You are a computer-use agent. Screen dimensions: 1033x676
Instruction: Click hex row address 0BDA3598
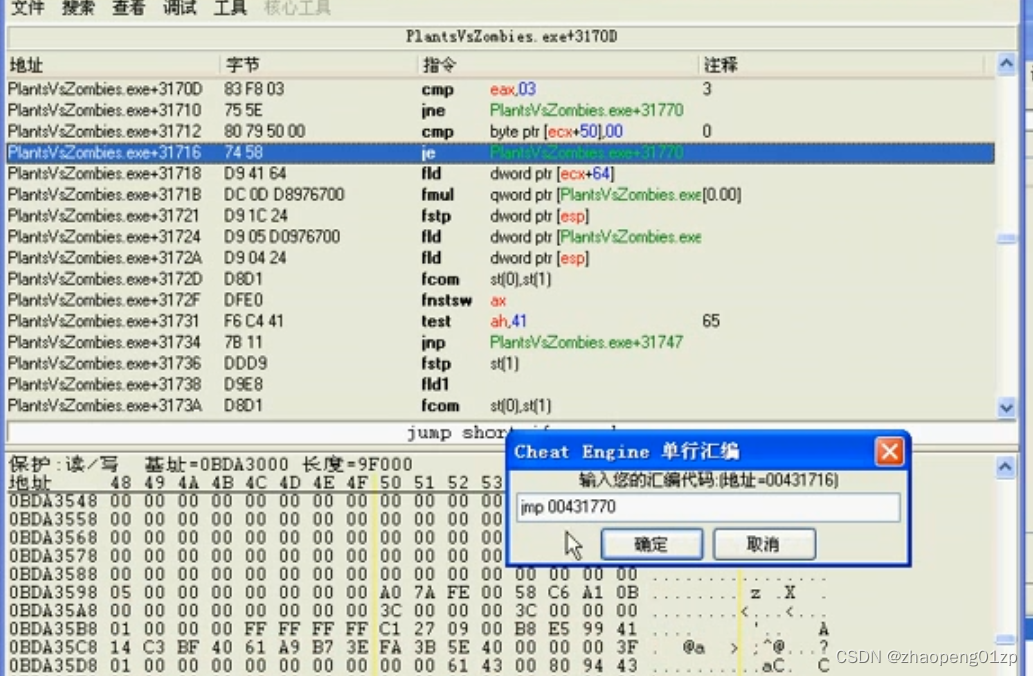[x=53, y=592]
